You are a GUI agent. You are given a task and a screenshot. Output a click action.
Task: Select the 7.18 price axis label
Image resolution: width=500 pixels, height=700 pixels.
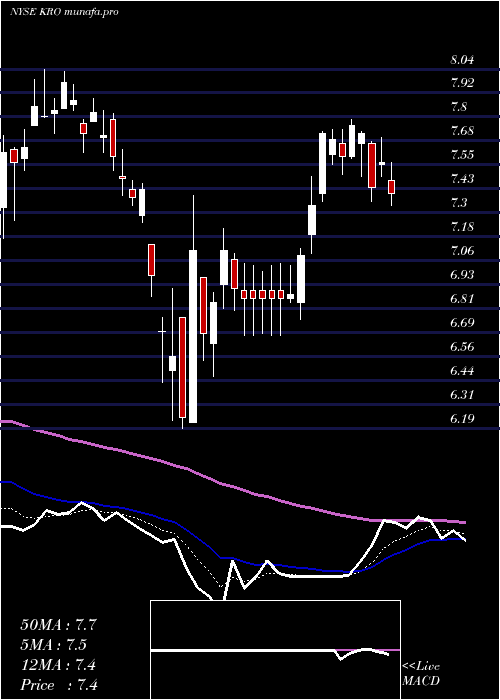[x=462, y=227]
